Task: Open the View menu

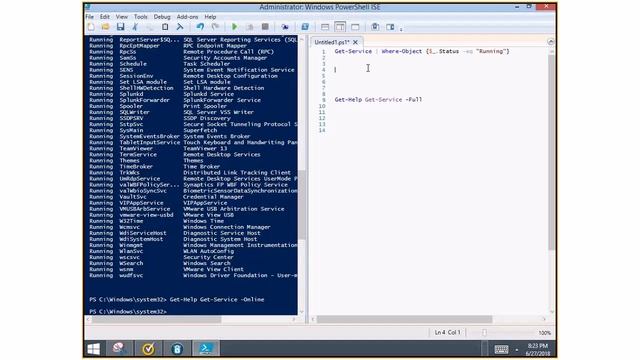Action: coord(122,17)
